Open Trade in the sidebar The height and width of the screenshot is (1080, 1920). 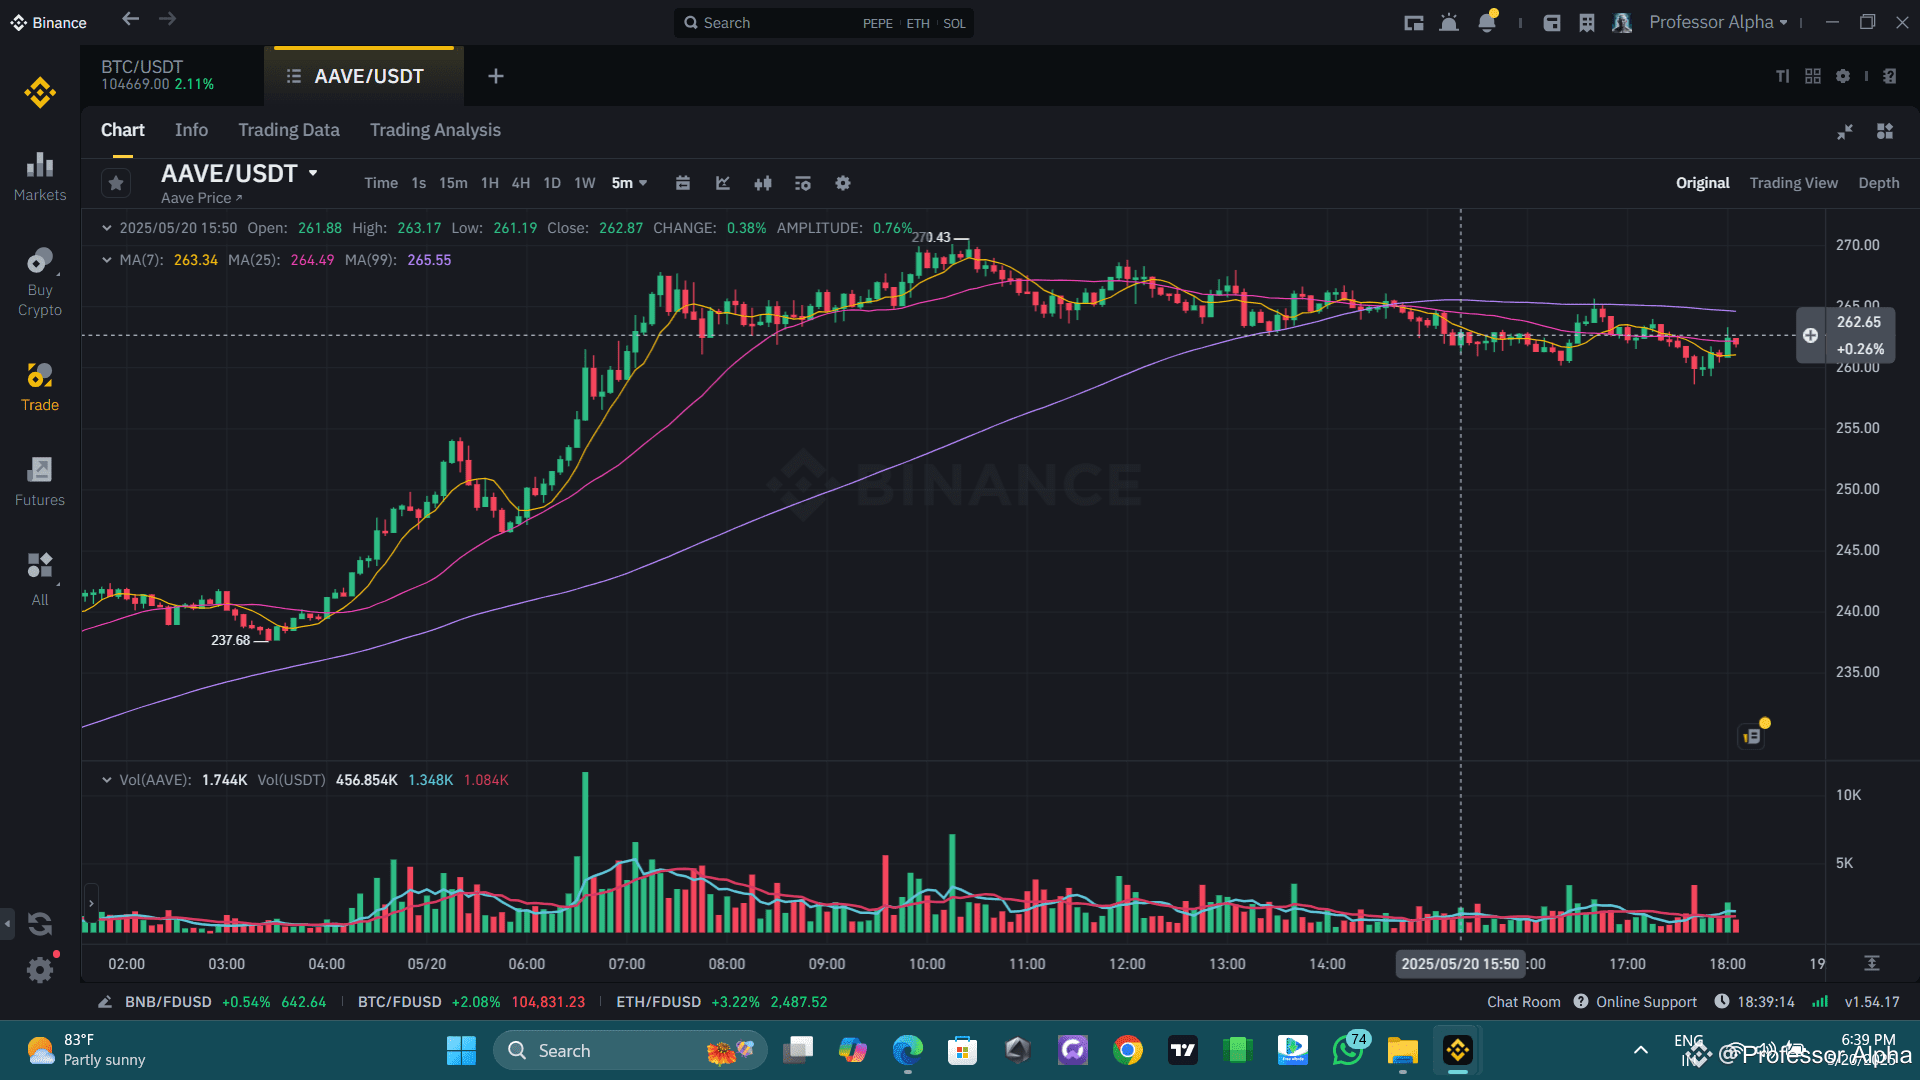pos(40,387)
